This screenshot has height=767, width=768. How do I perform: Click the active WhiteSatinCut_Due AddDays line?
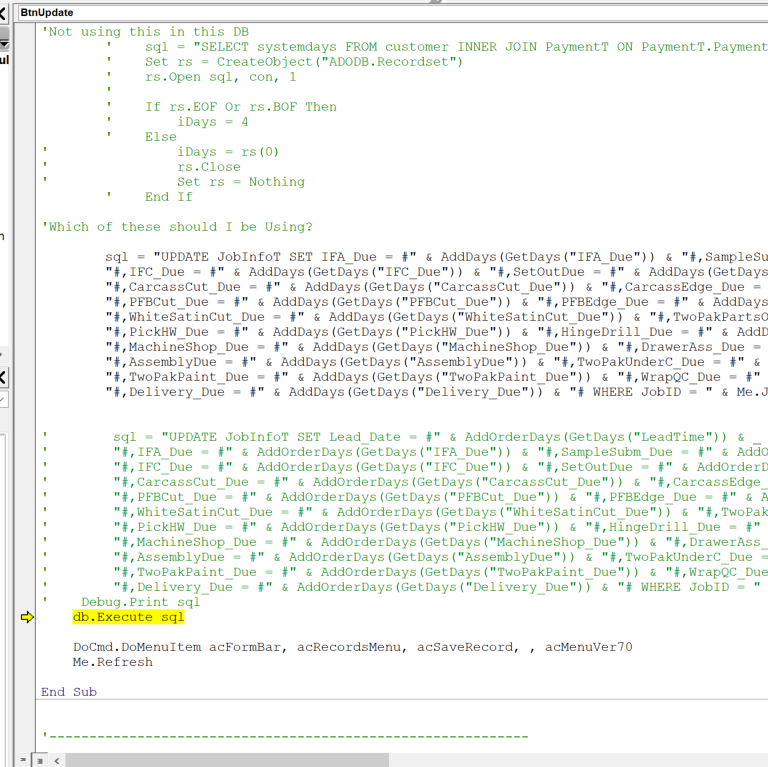(x=436, y=317)
